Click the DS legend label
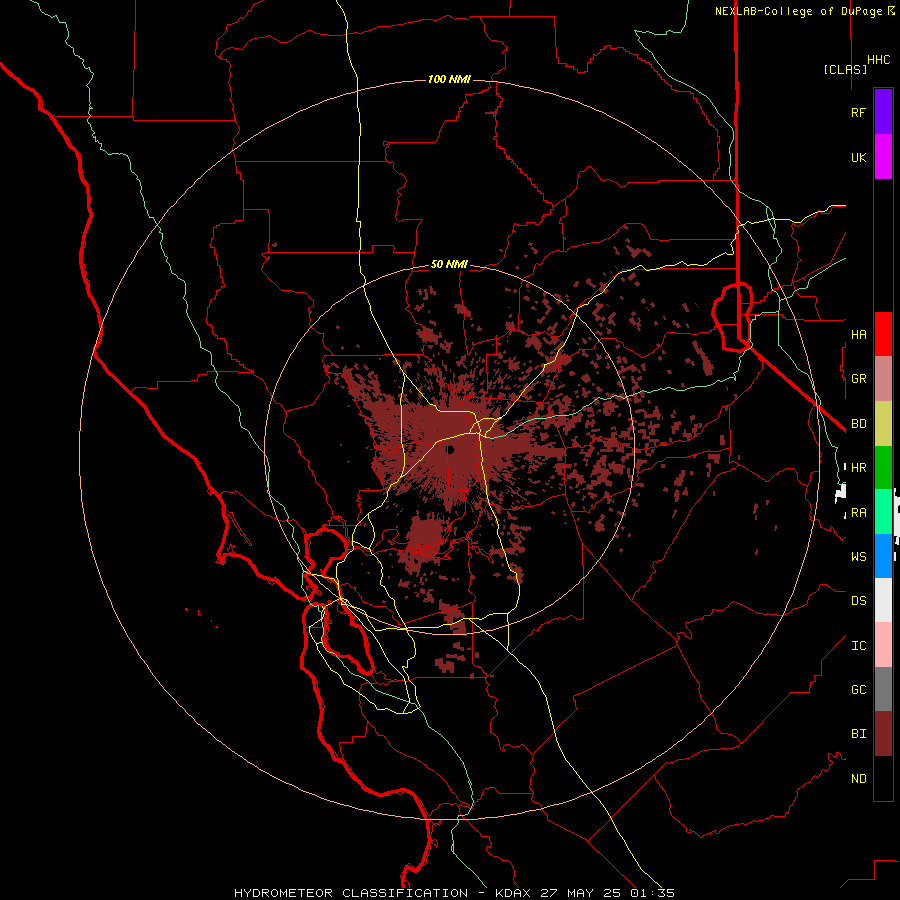This screenshot has width=900, height=900. (x=858, y=601)
